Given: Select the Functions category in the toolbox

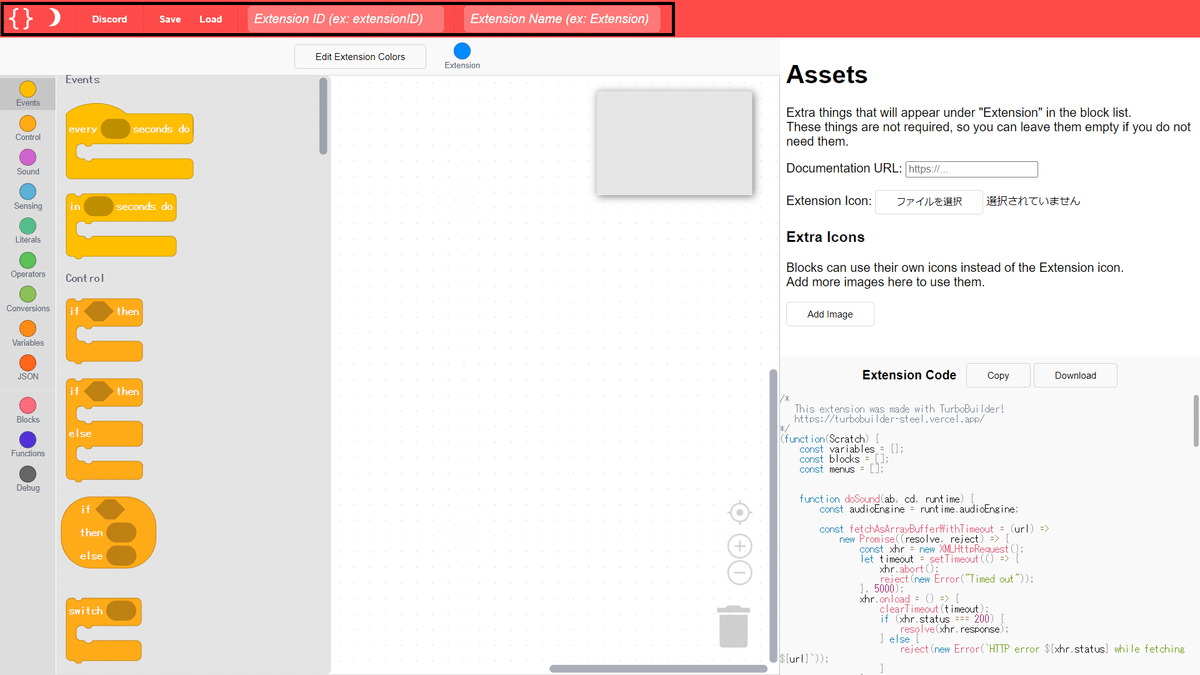Looking at the screenshot, I should [28, 444].
